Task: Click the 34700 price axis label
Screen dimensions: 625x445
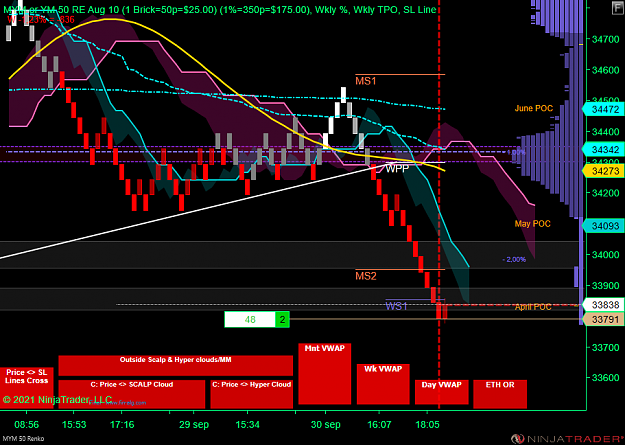Action: coord(605,39)
